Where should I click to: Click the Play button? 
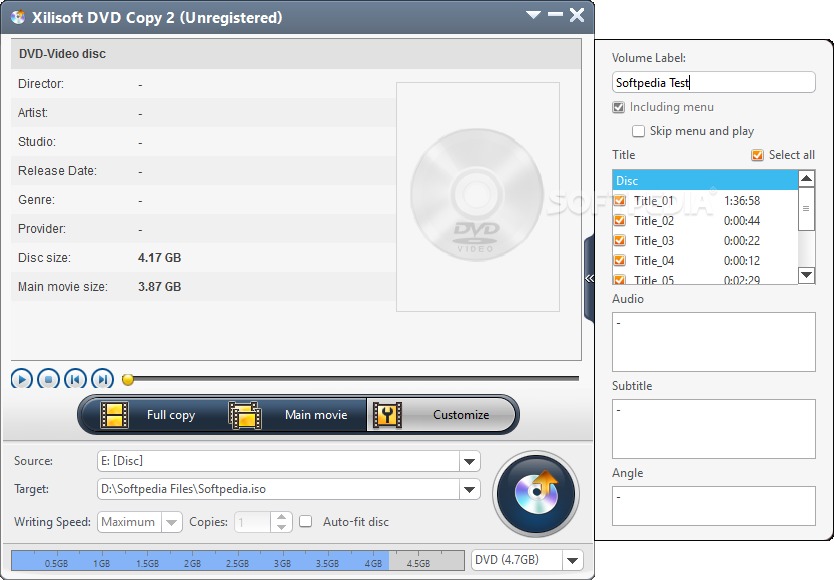pyautogui.click(x=22, y=379)
